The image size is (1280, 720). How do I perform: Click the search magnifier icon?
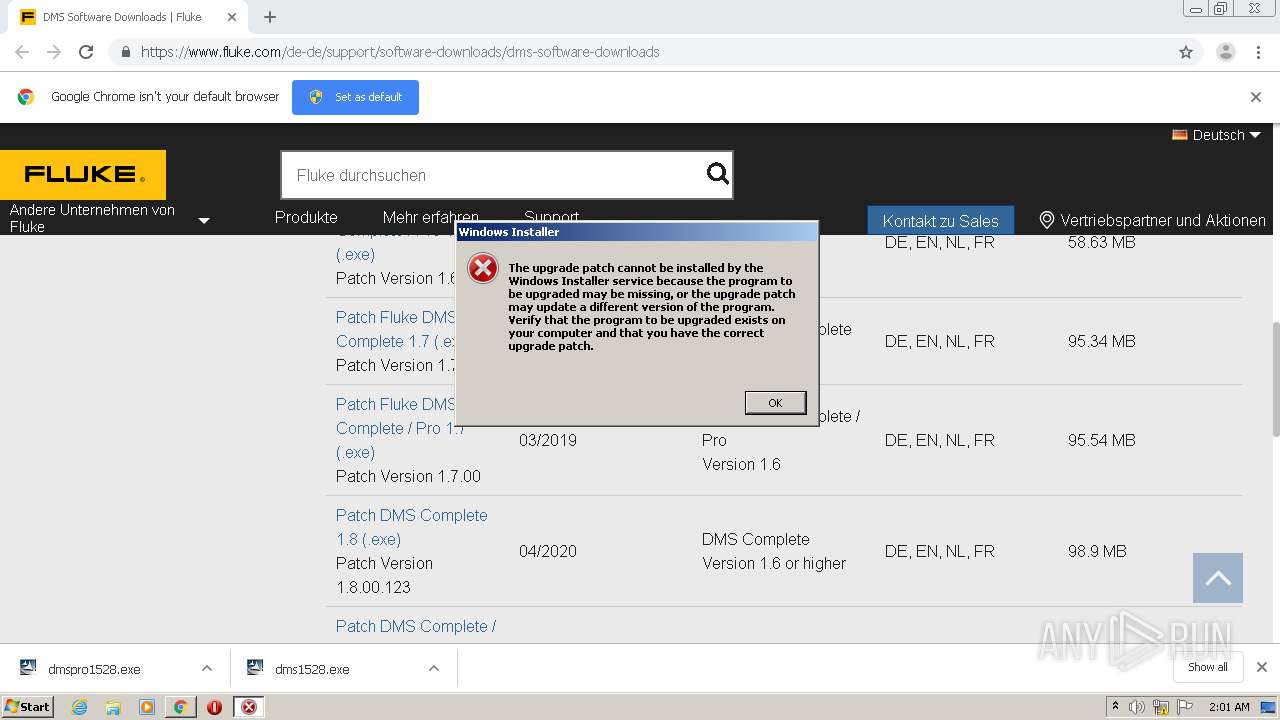pos(718,174)
